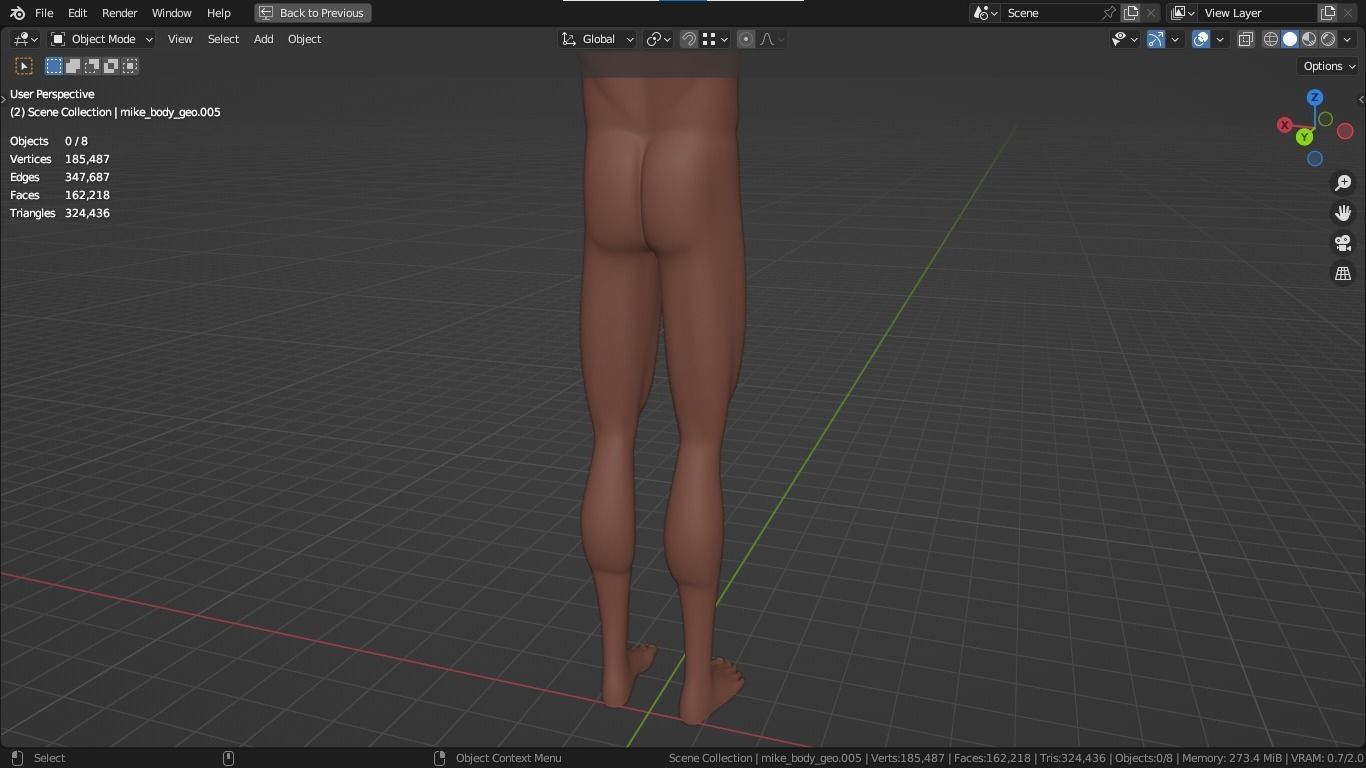Open the Overlays options dropdown
The height and width of the screenshot is (768, 1366).
1220,39
